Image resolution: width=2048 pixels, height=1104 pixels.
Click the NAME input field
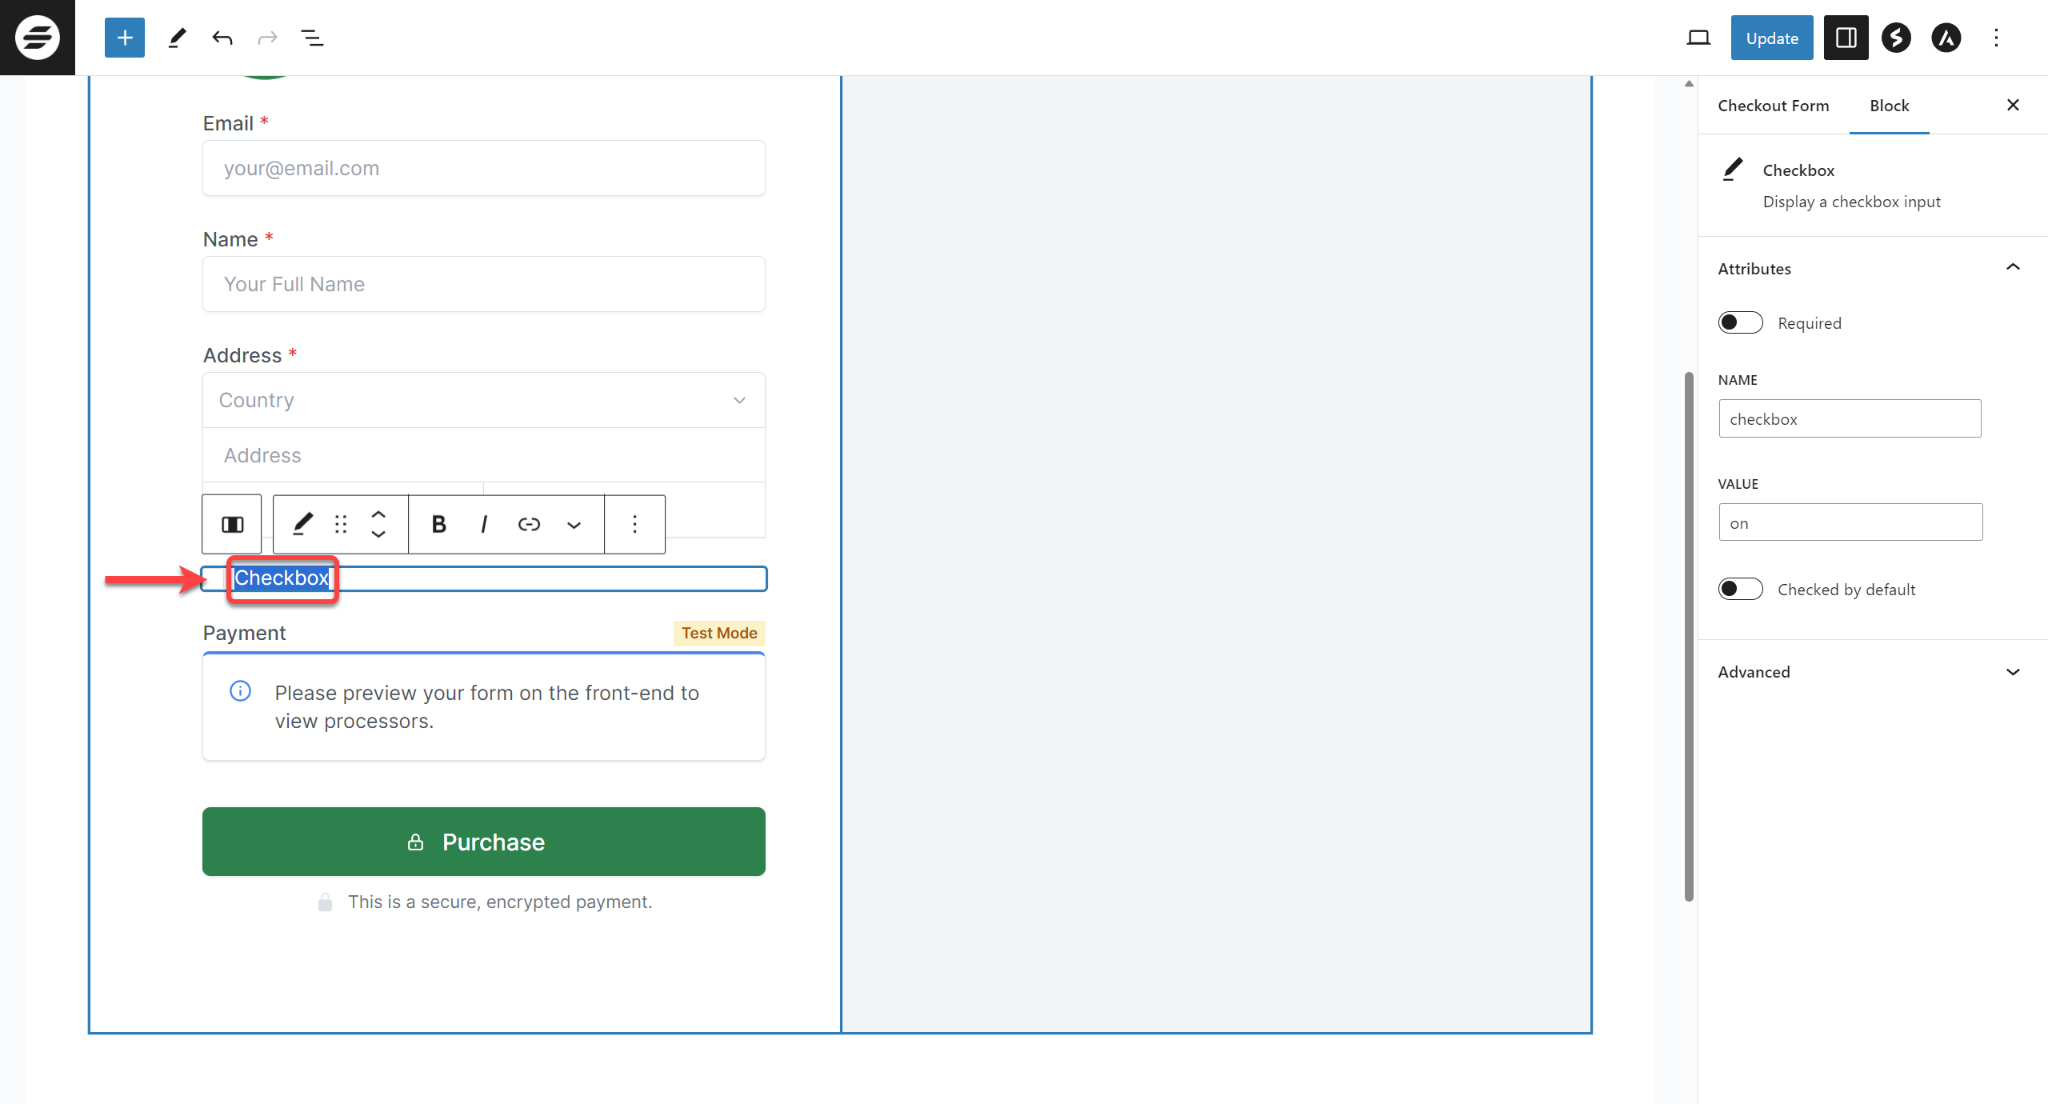tap(1851, 419)
